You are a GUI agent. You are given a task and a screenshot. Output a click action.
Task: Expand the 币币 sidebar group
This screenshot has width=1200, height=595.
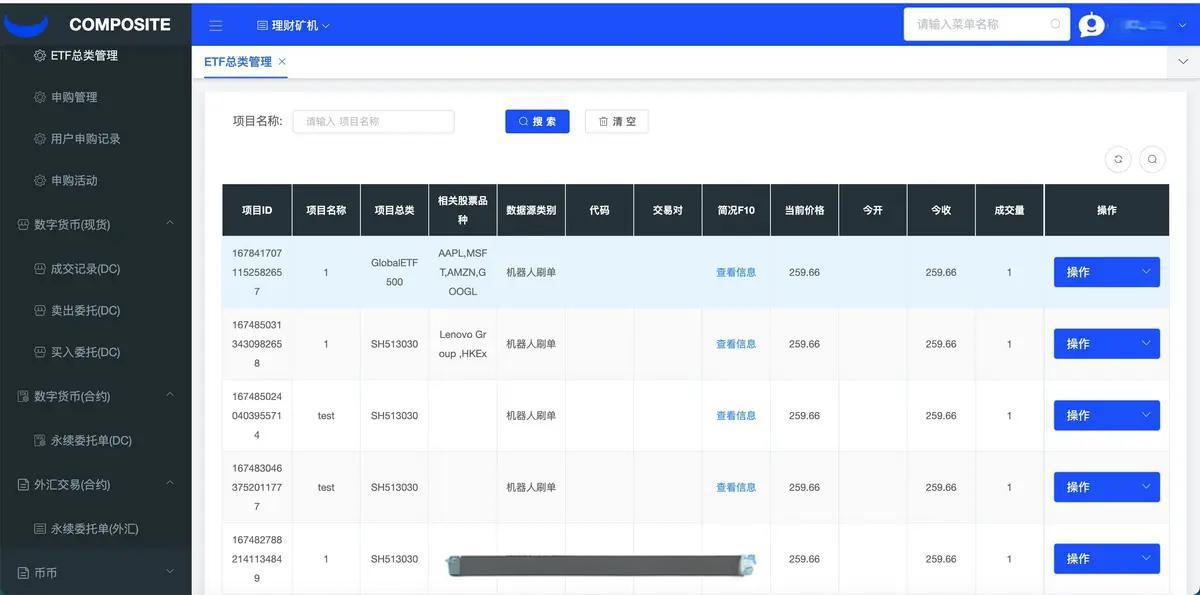pyautogui.click(x=96, y=572)
